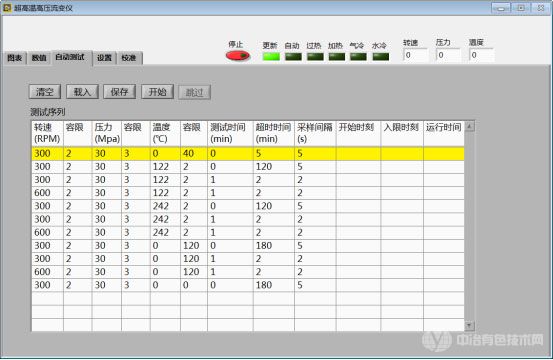The image size is (553, 360).
Task: Click the timeout 120 cell in the temperature 242 row
Action: pos(274,206)
